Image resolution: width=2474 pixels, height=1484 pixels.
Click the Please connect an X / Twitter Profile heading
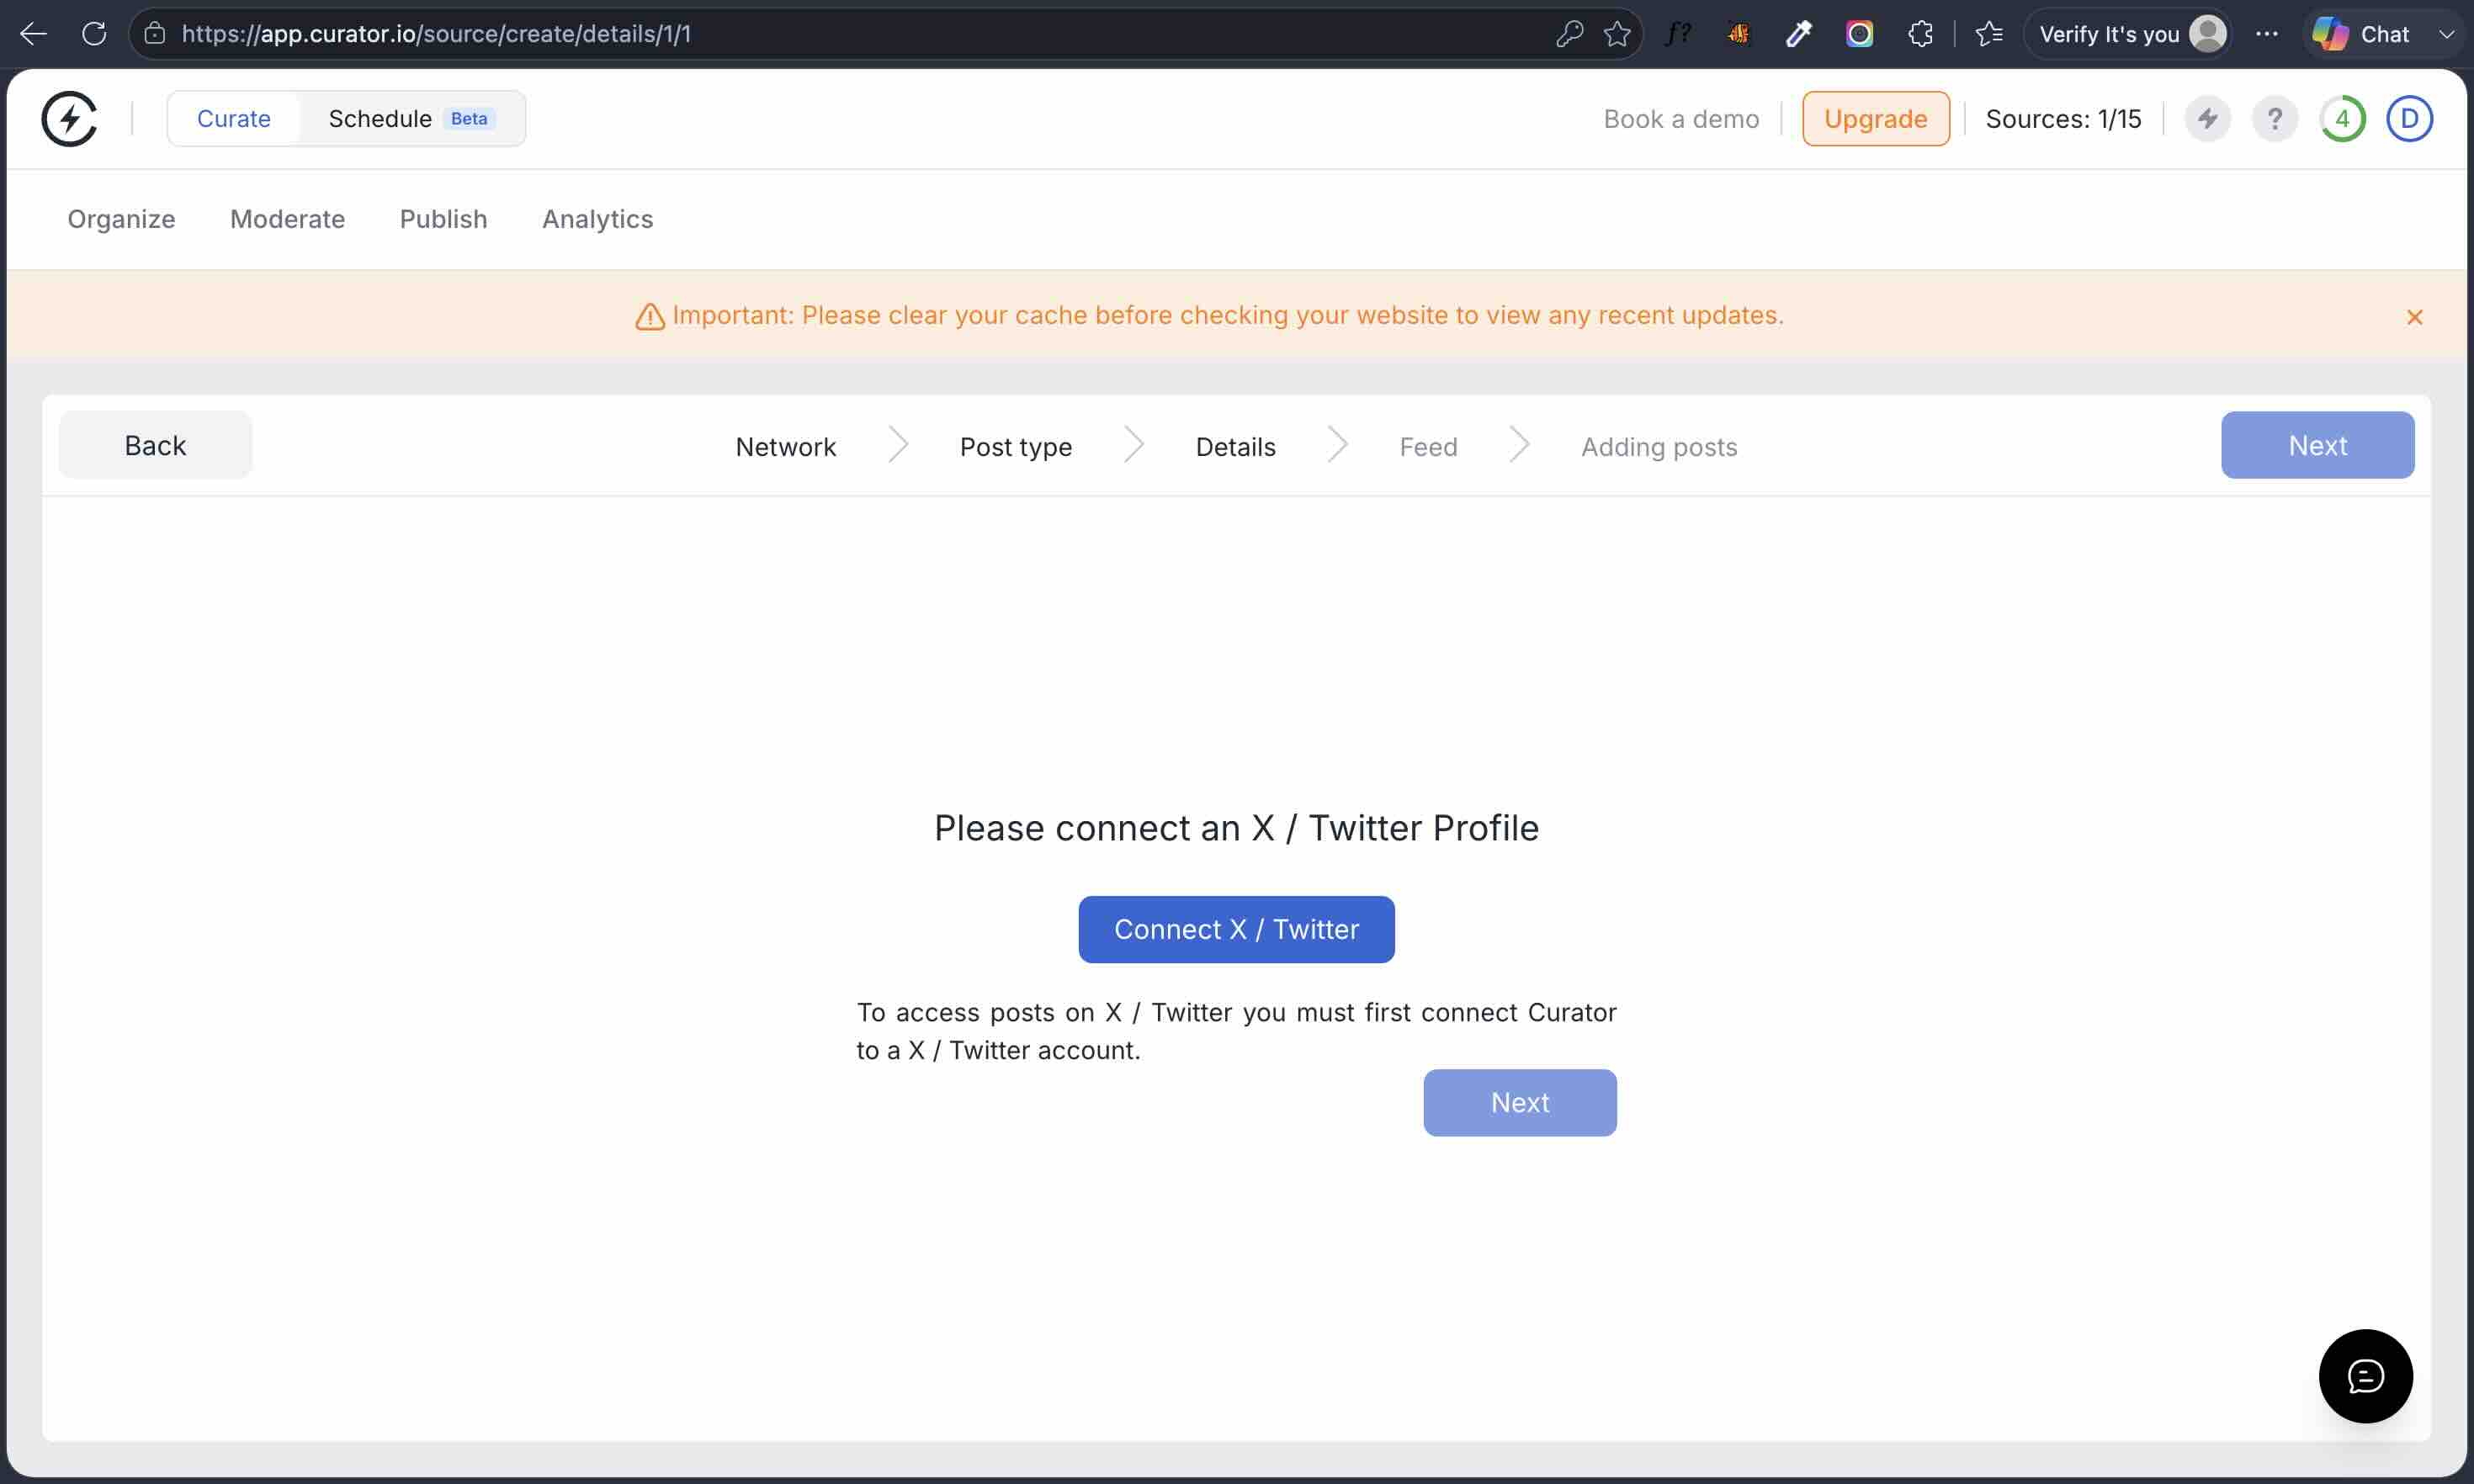tap(1236, 828)
